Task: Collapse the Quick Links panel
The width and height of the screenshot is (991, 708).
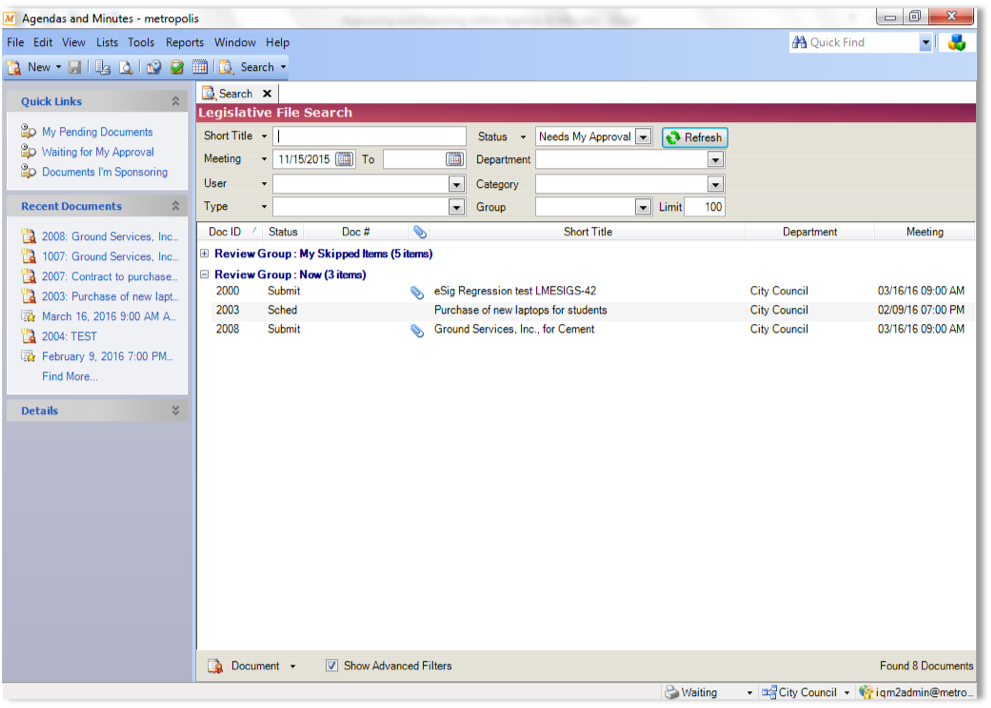Action: click(x=176, y=101)
